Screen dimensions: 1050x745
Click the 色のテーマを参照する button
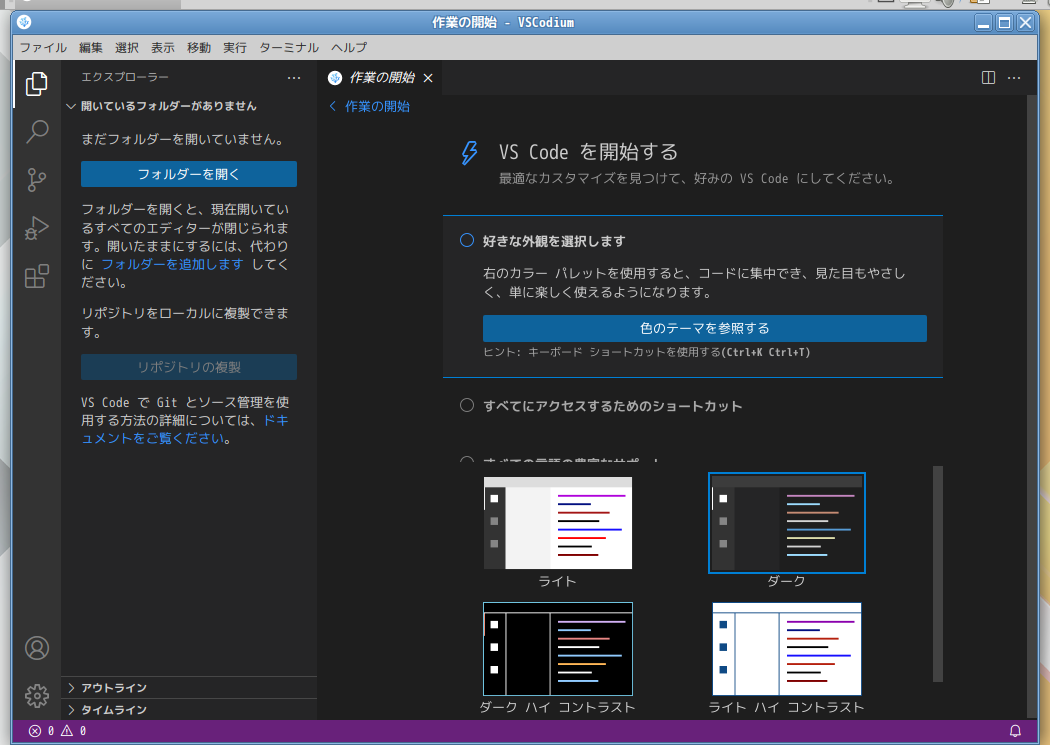click(x=704, y=328)
